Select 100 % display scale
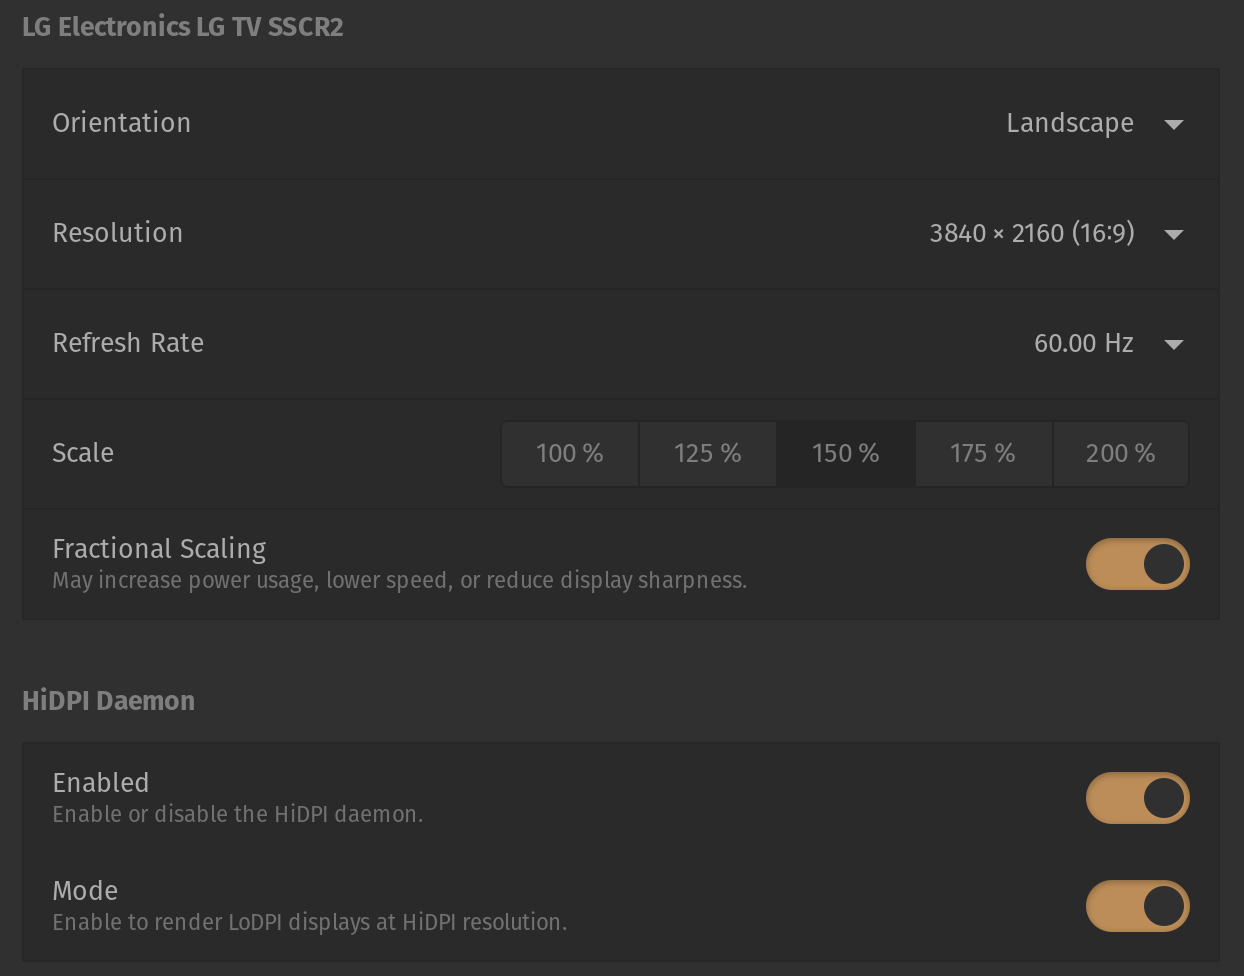 pyautogui.click(x=570, y=453)
